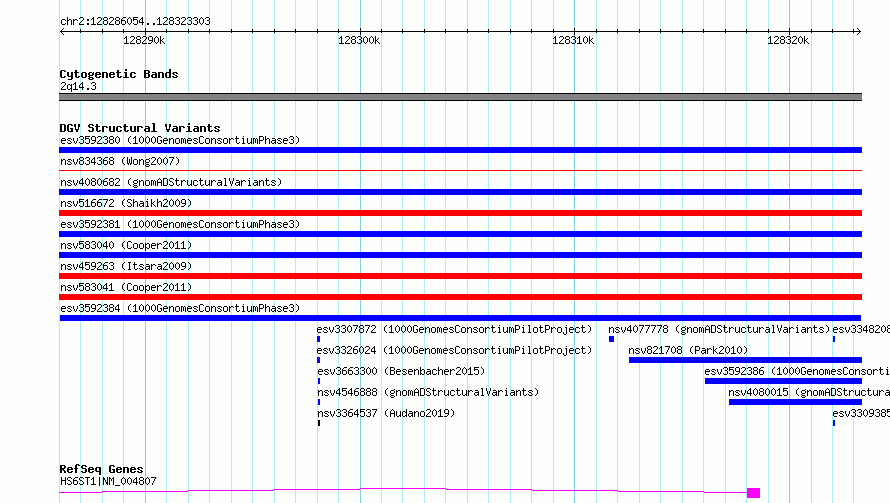Open nsv3364537 (Audano2019) label
This screenshot has height=503, width=890.
coord(386,413)
